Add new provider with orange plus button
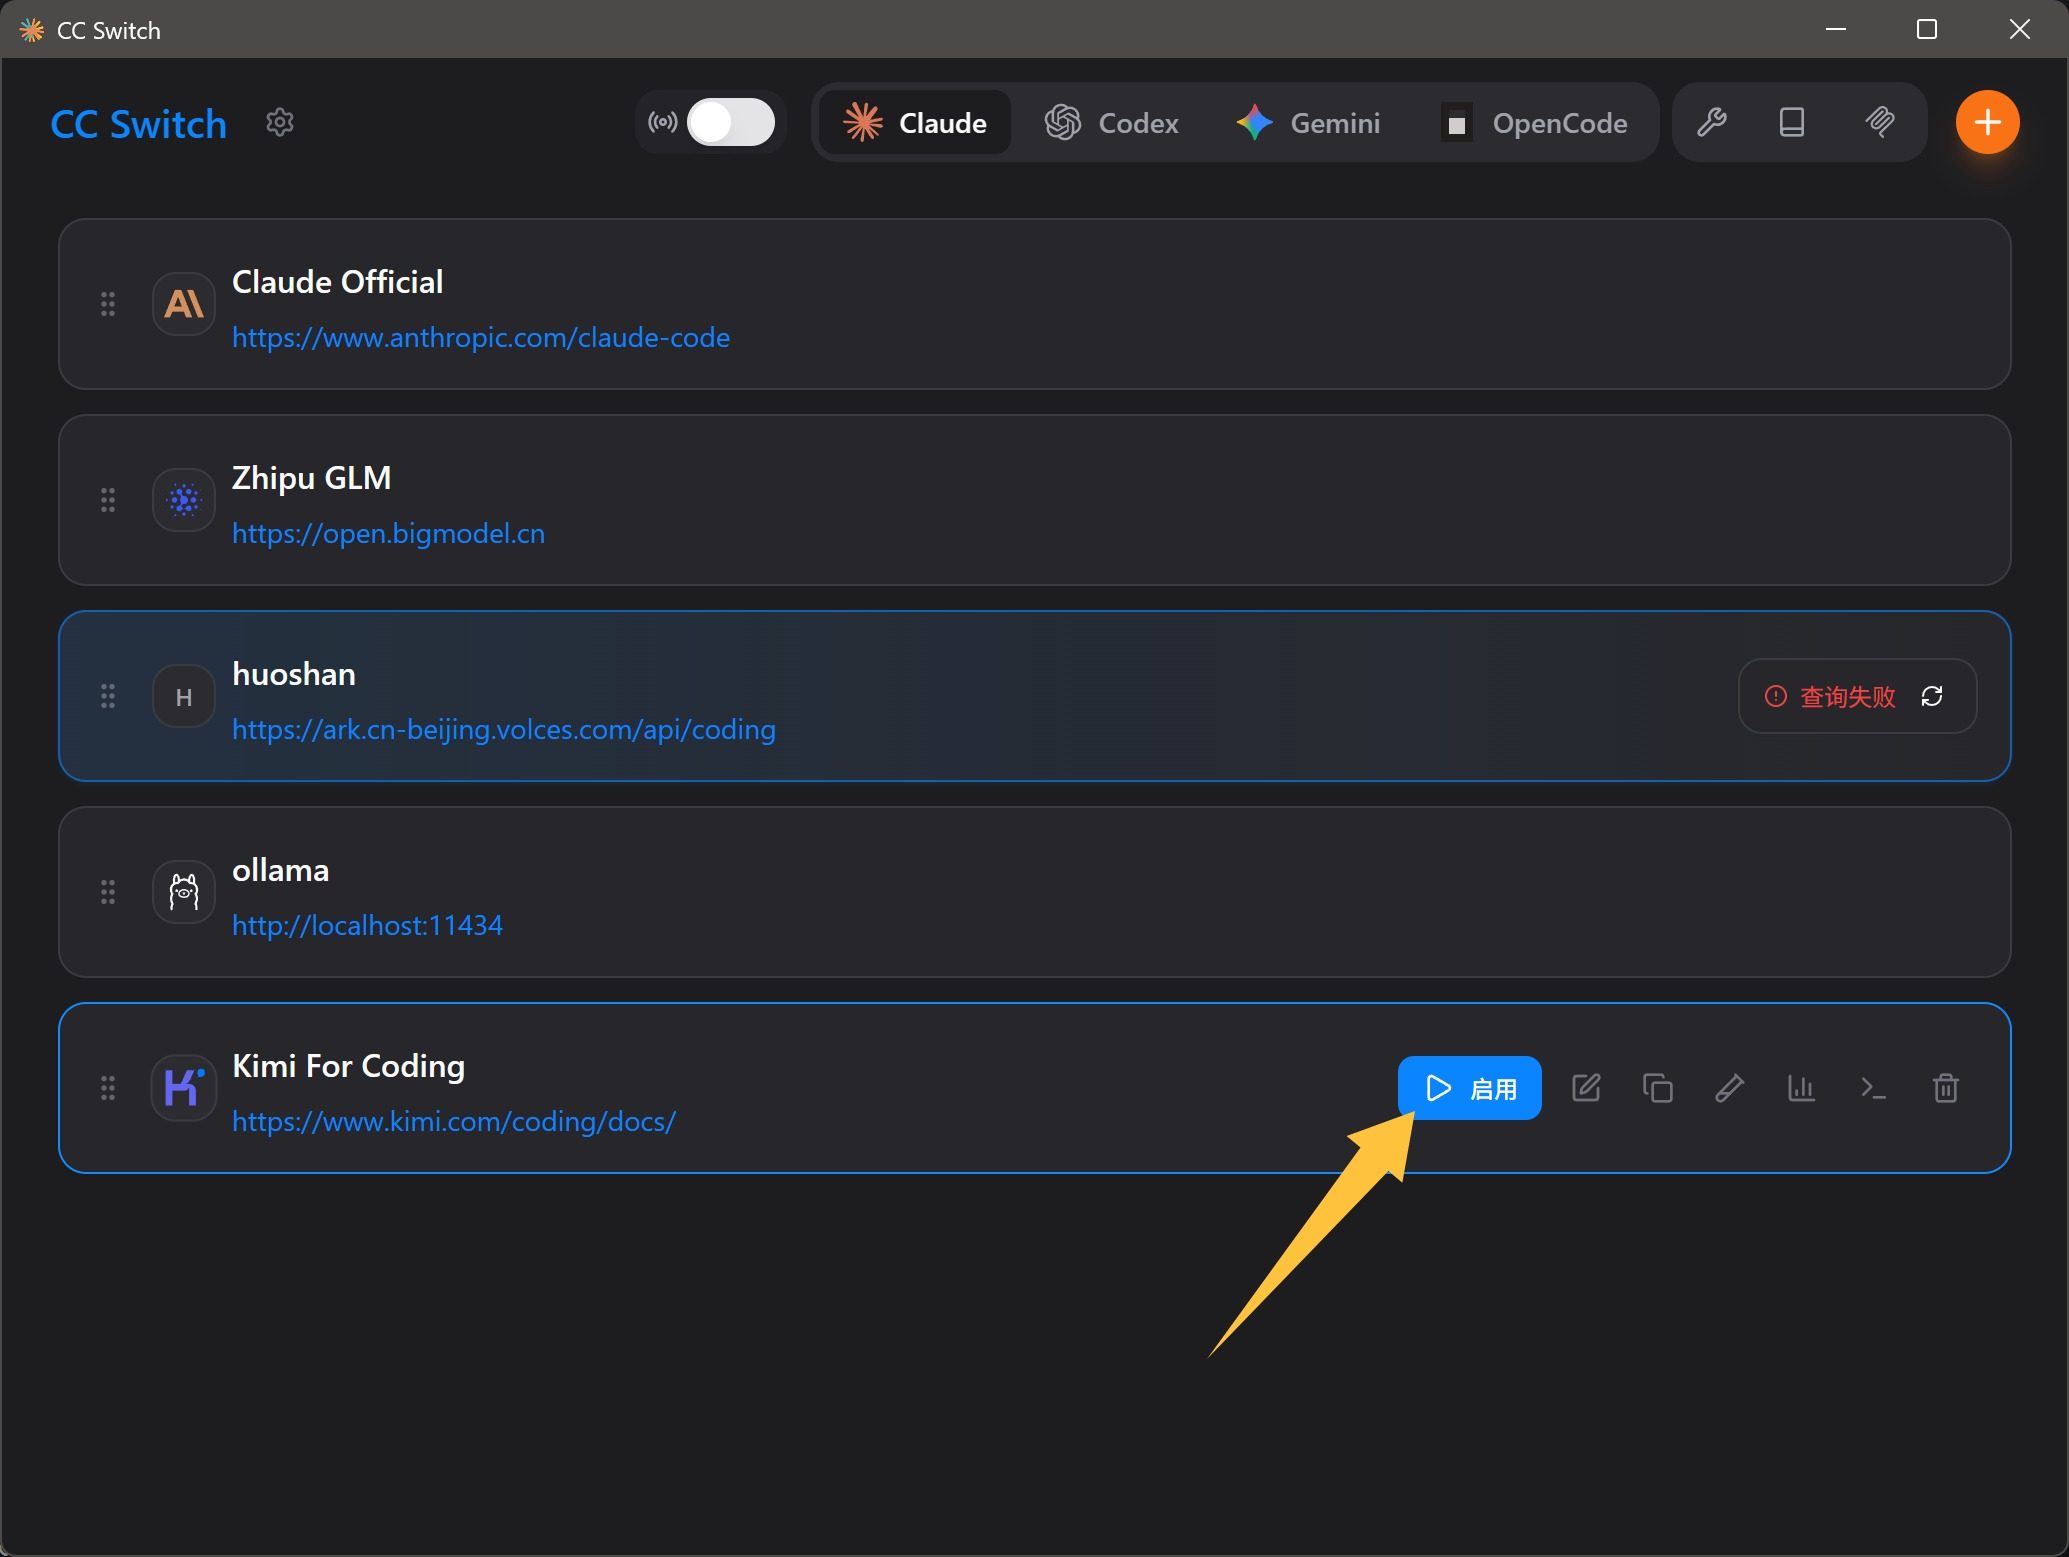Image resolution: width=2069 pixels, height=1557 pixels. pyautogui.click(x=1987, y=123)
